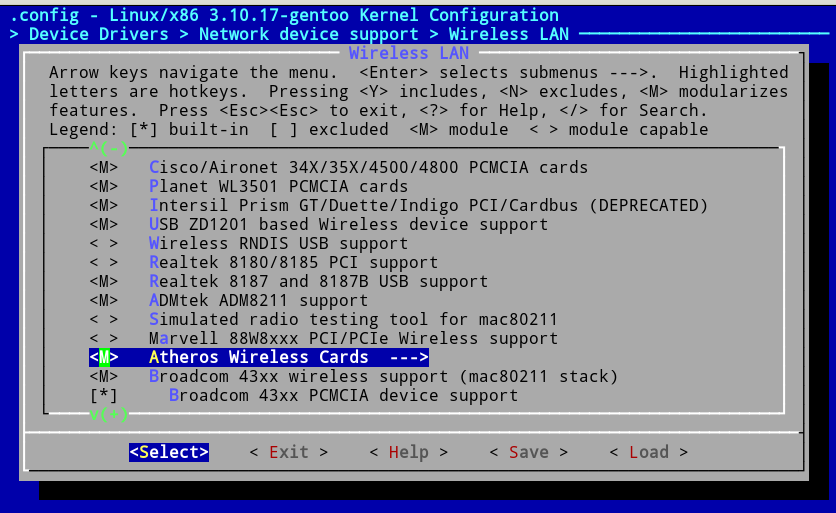The image size is (836, 513).
Task: Click Device Drivers in the breadcrumb path
Action: [x=99, y=34]
